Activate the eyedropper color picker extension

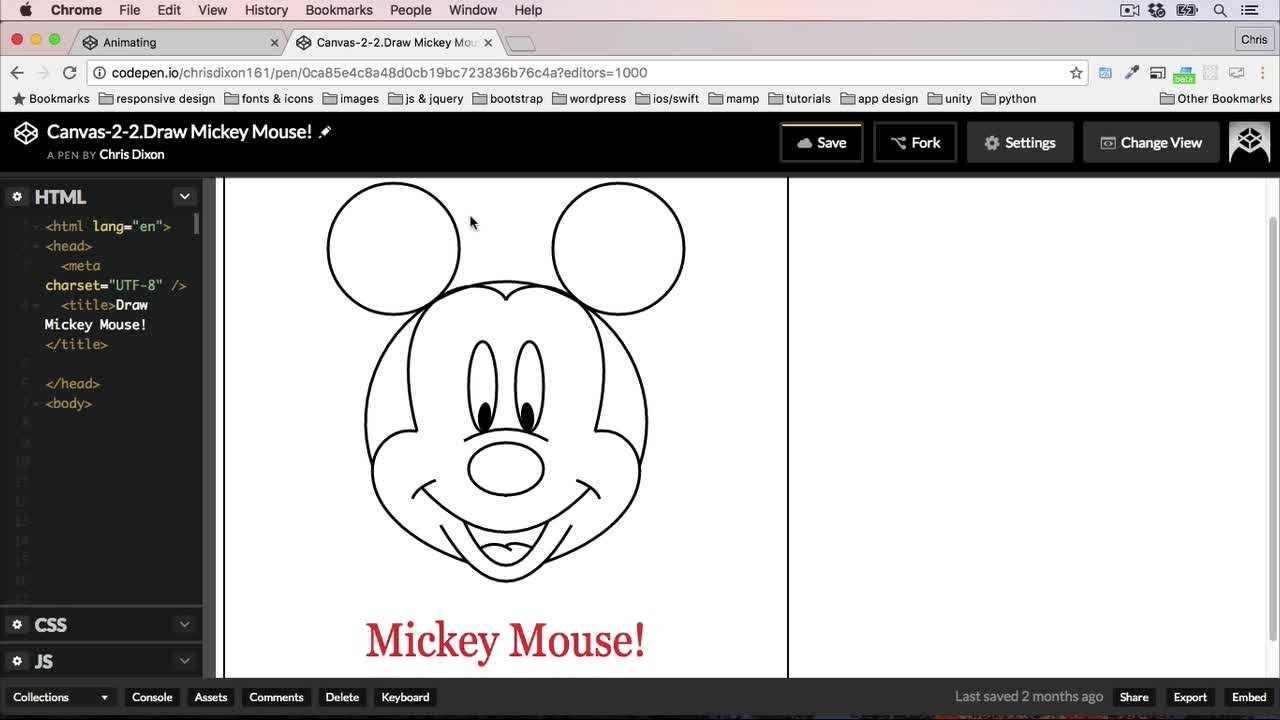tap(1131, 73)
